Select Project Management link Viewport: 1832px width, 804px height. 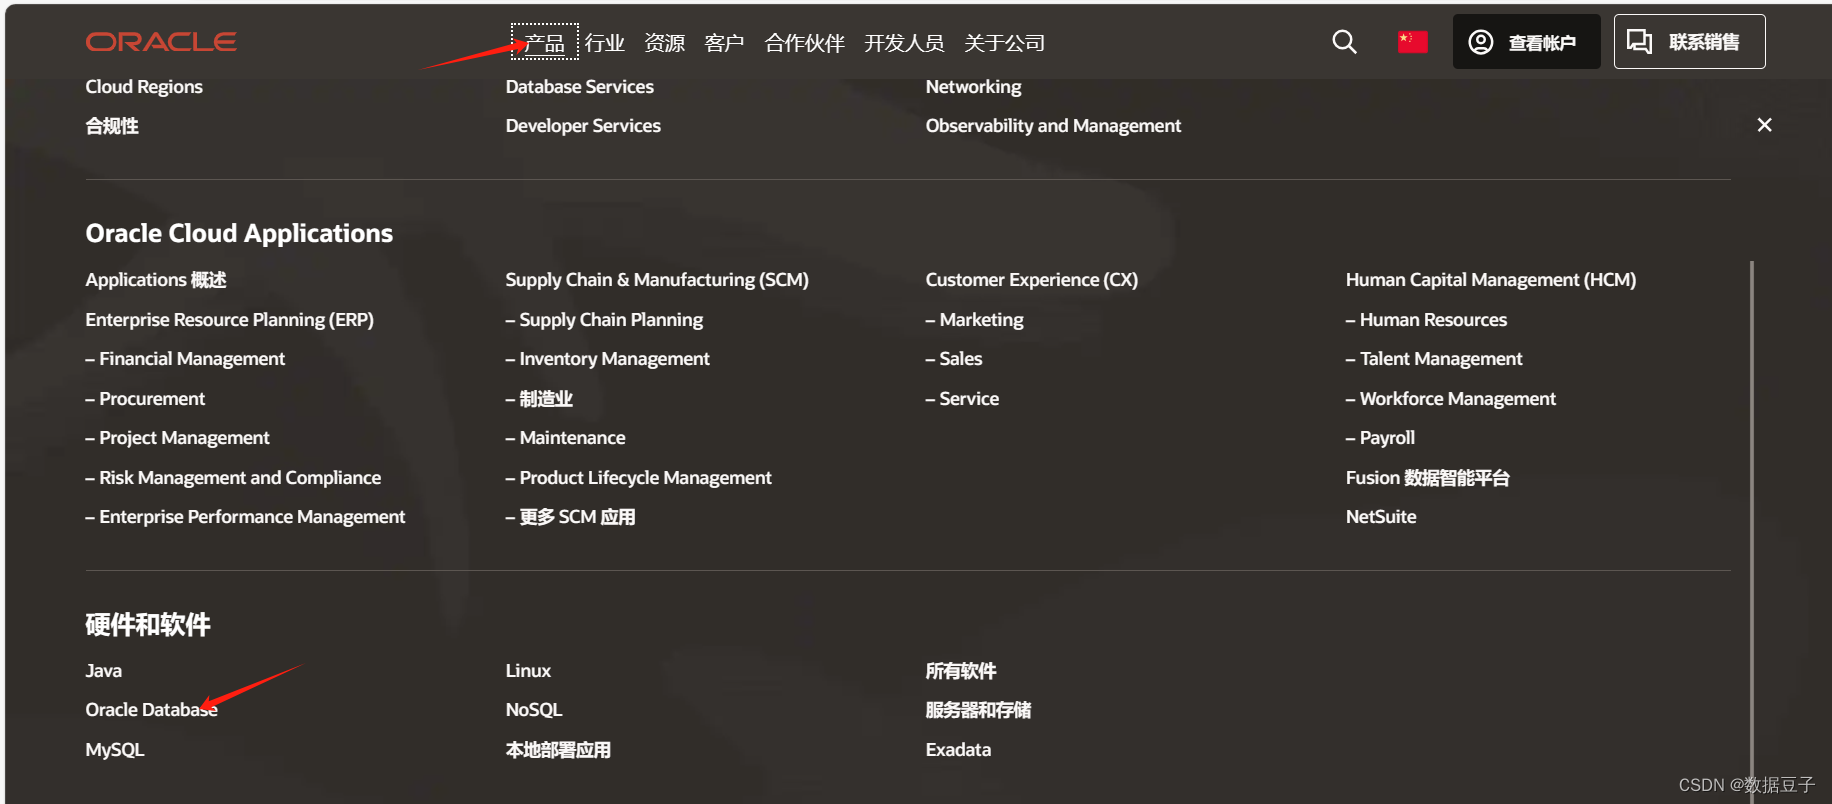(178, 438)
